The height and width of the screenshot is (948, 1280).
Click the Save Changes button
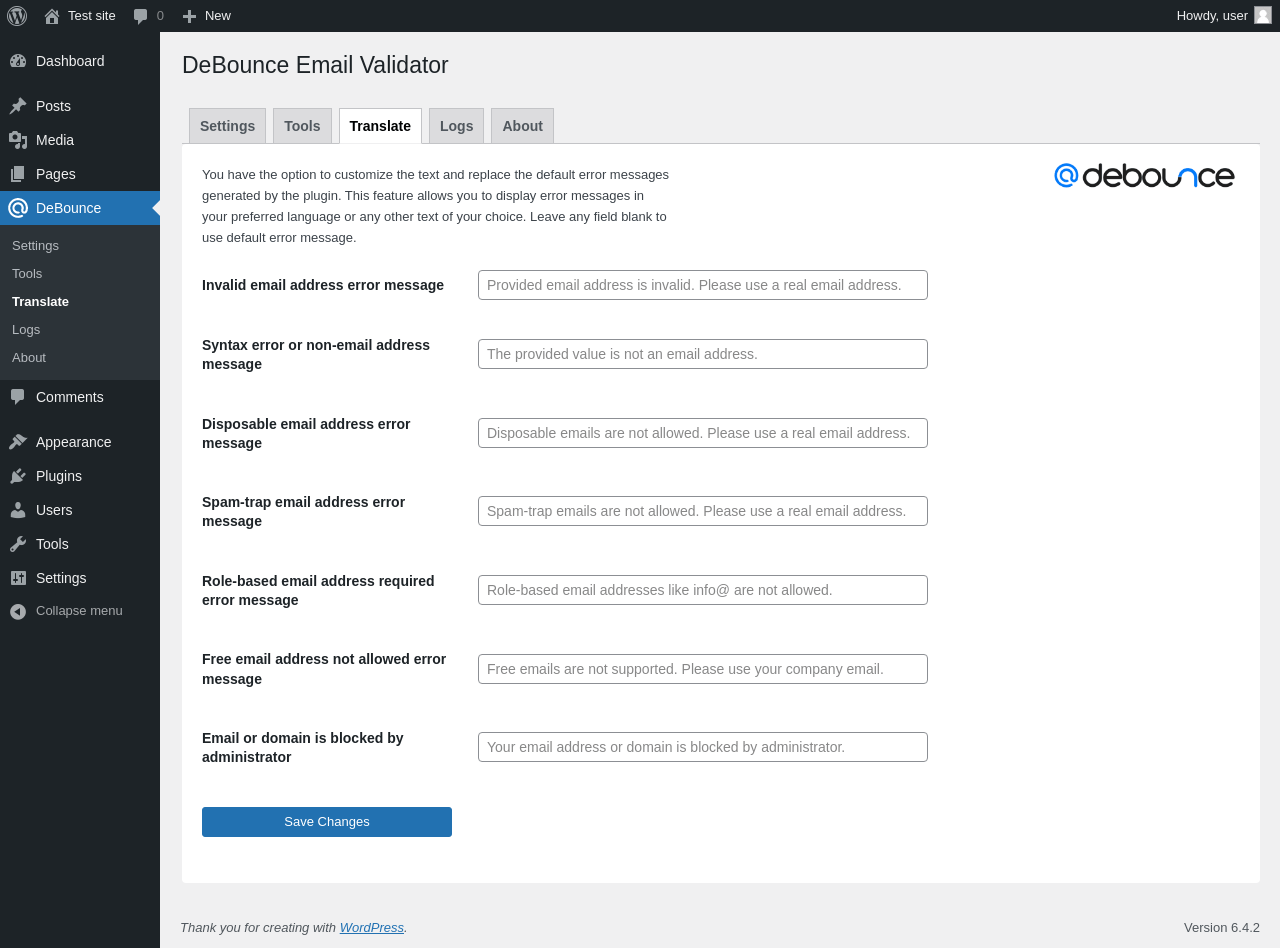[327, 822]
